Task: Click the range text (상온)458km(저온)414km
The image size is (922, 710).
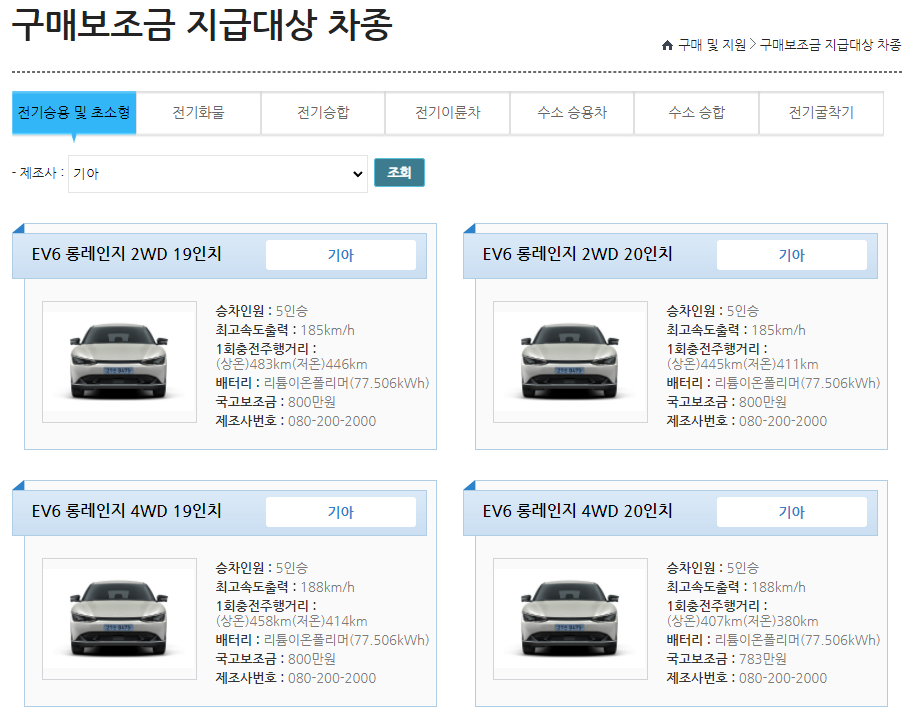Action: [292, 621]
